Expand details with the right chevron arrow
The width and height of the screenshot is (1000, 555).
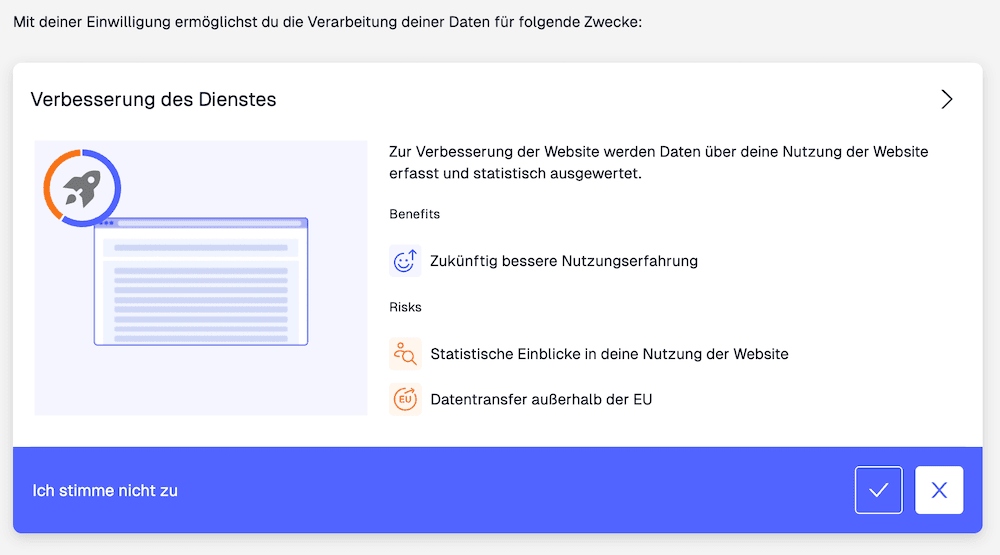(946, 99)
